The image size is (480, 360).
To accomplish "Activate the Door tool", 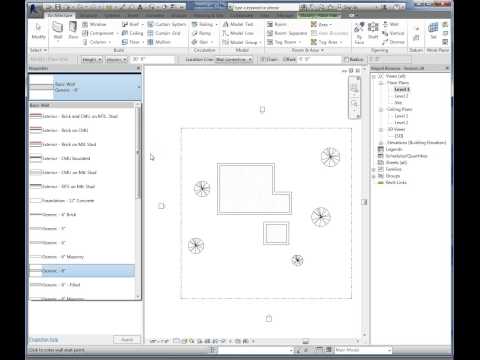I will pos(73,31).
